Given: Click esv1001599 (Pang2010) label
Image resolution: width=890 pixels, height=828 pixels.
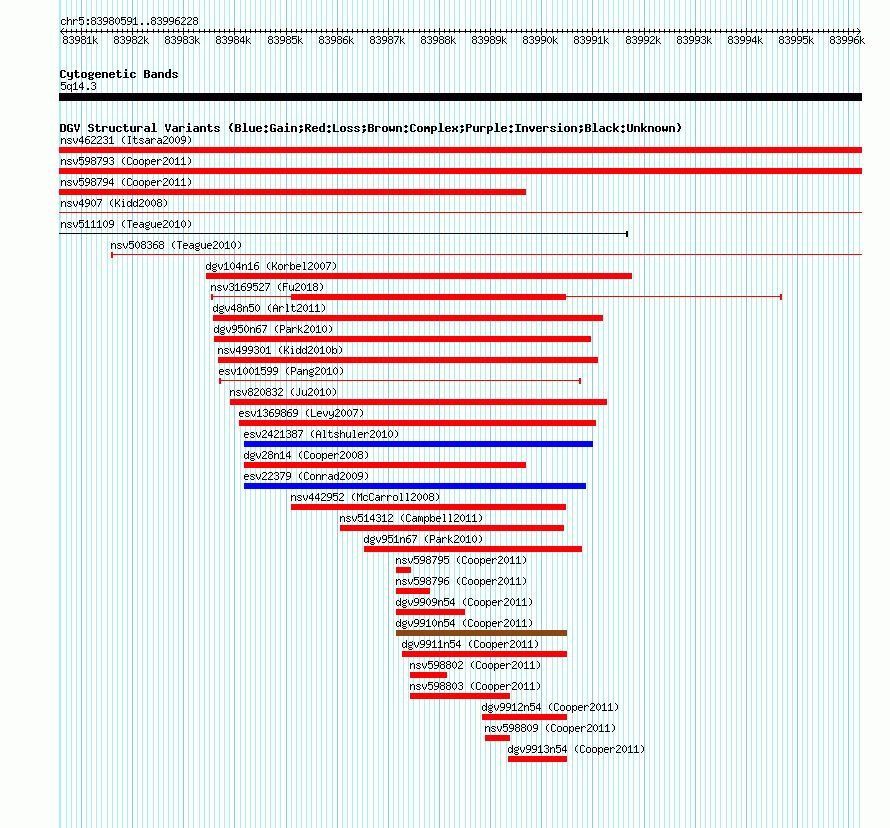Looking at the screenshot, I should pos(281,371).
